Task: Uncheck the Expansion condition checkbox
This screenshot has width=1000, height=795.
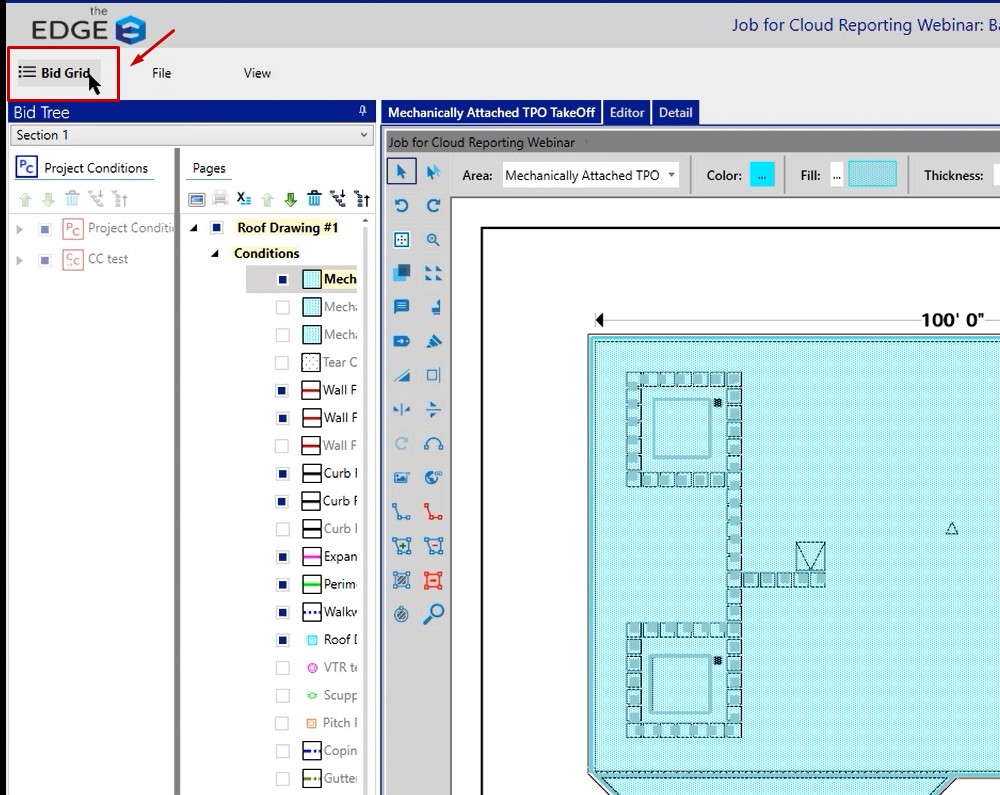Action: (x=282, y=557)
